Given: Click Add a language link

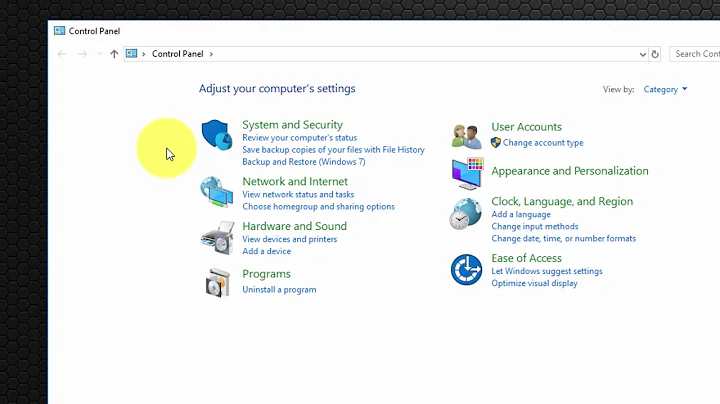Looking at the screenshot, I should coord(521,214).
